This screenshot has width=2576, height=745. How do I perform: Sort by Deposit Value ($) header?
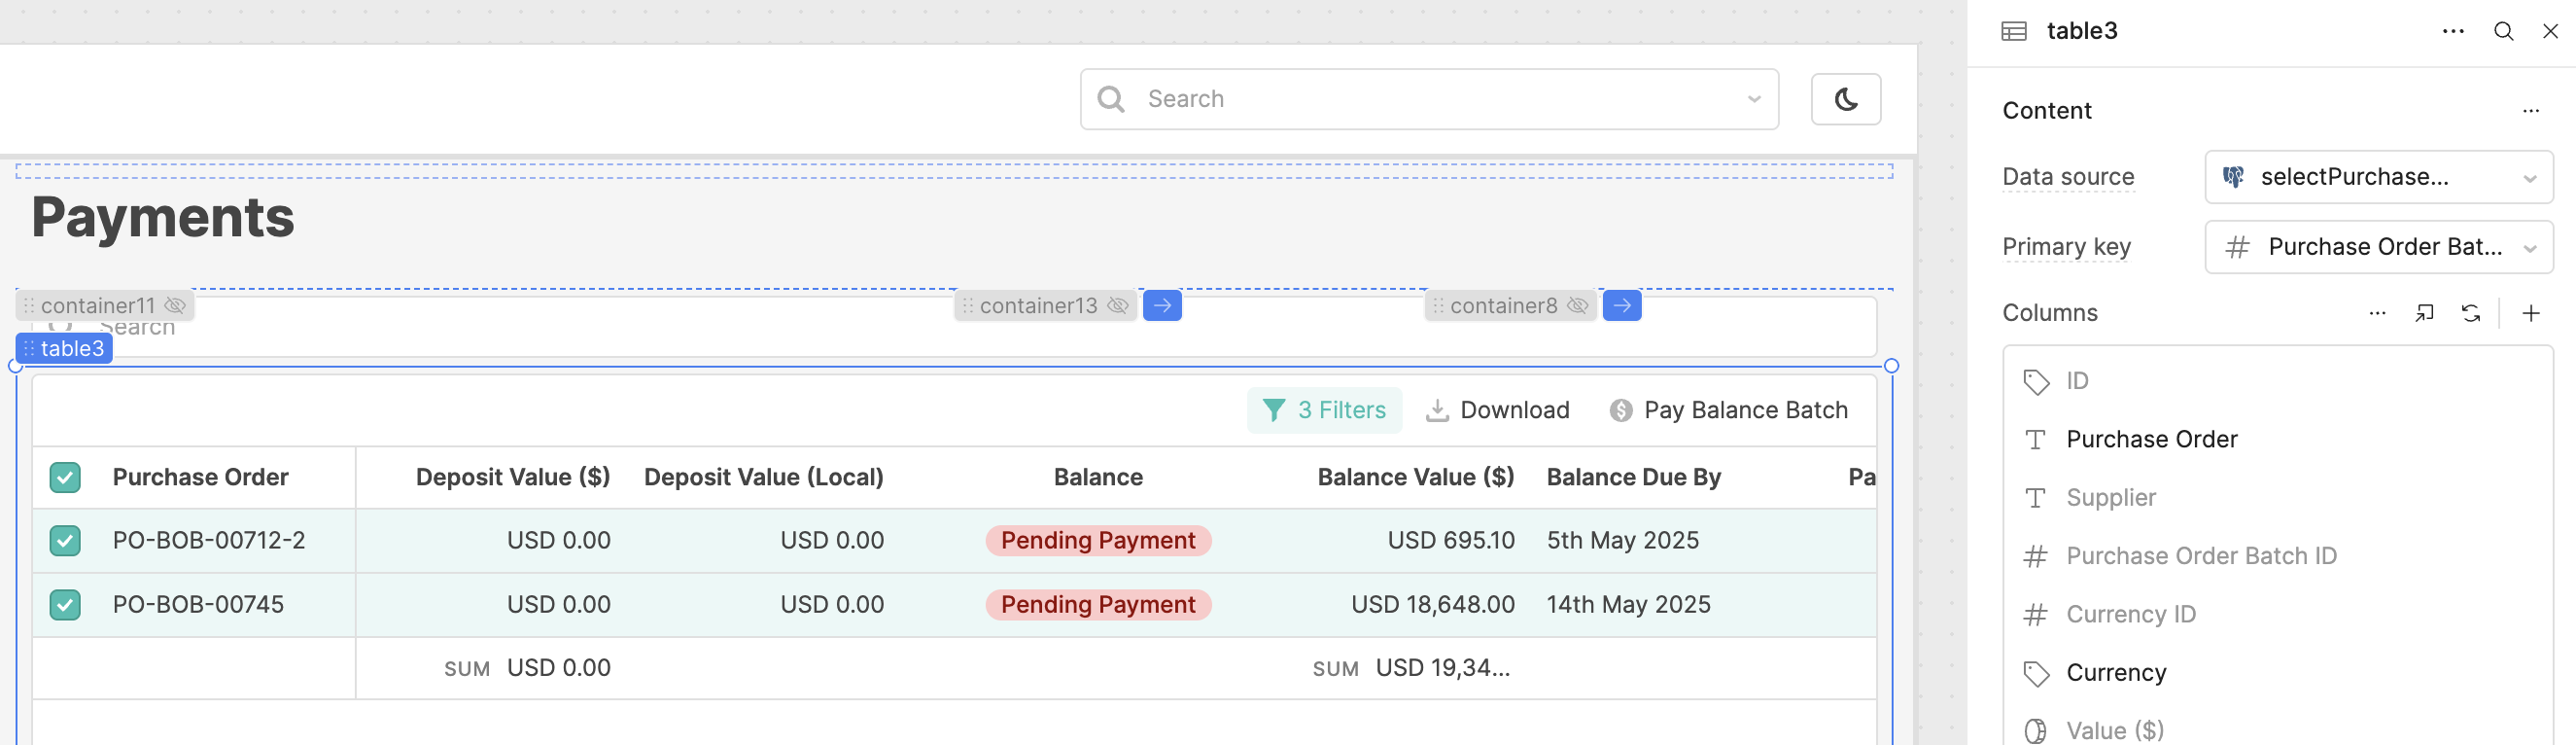[512, 477]
